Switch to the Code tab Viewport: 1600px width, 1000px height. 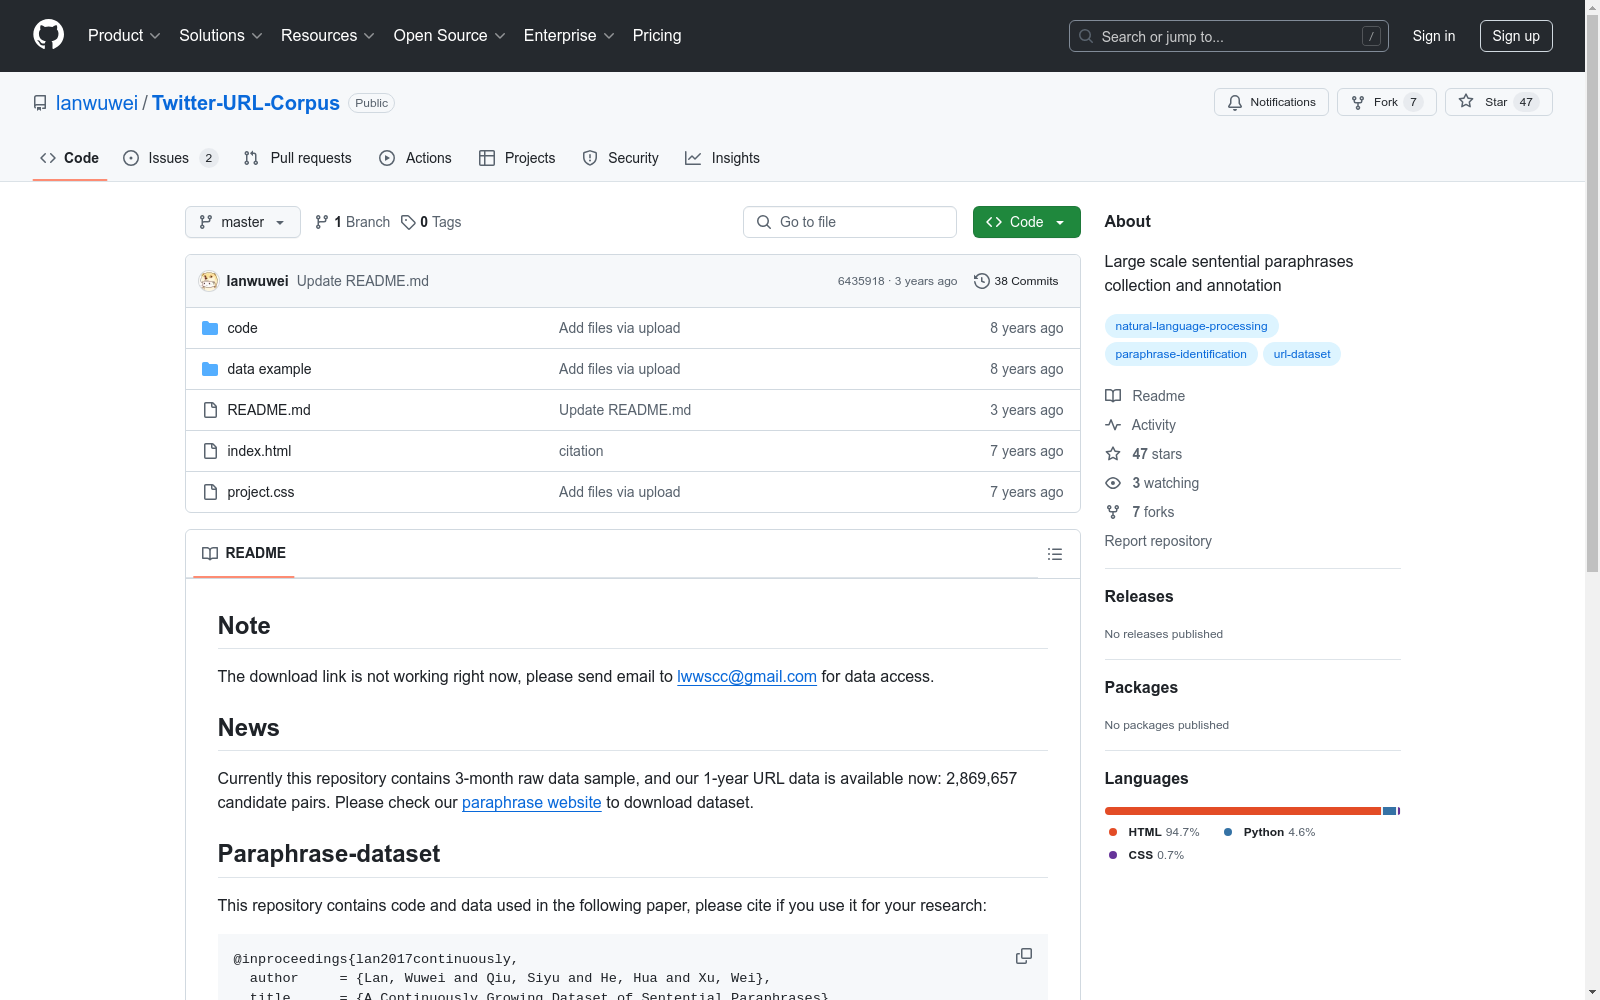click(x=69, y=158)
